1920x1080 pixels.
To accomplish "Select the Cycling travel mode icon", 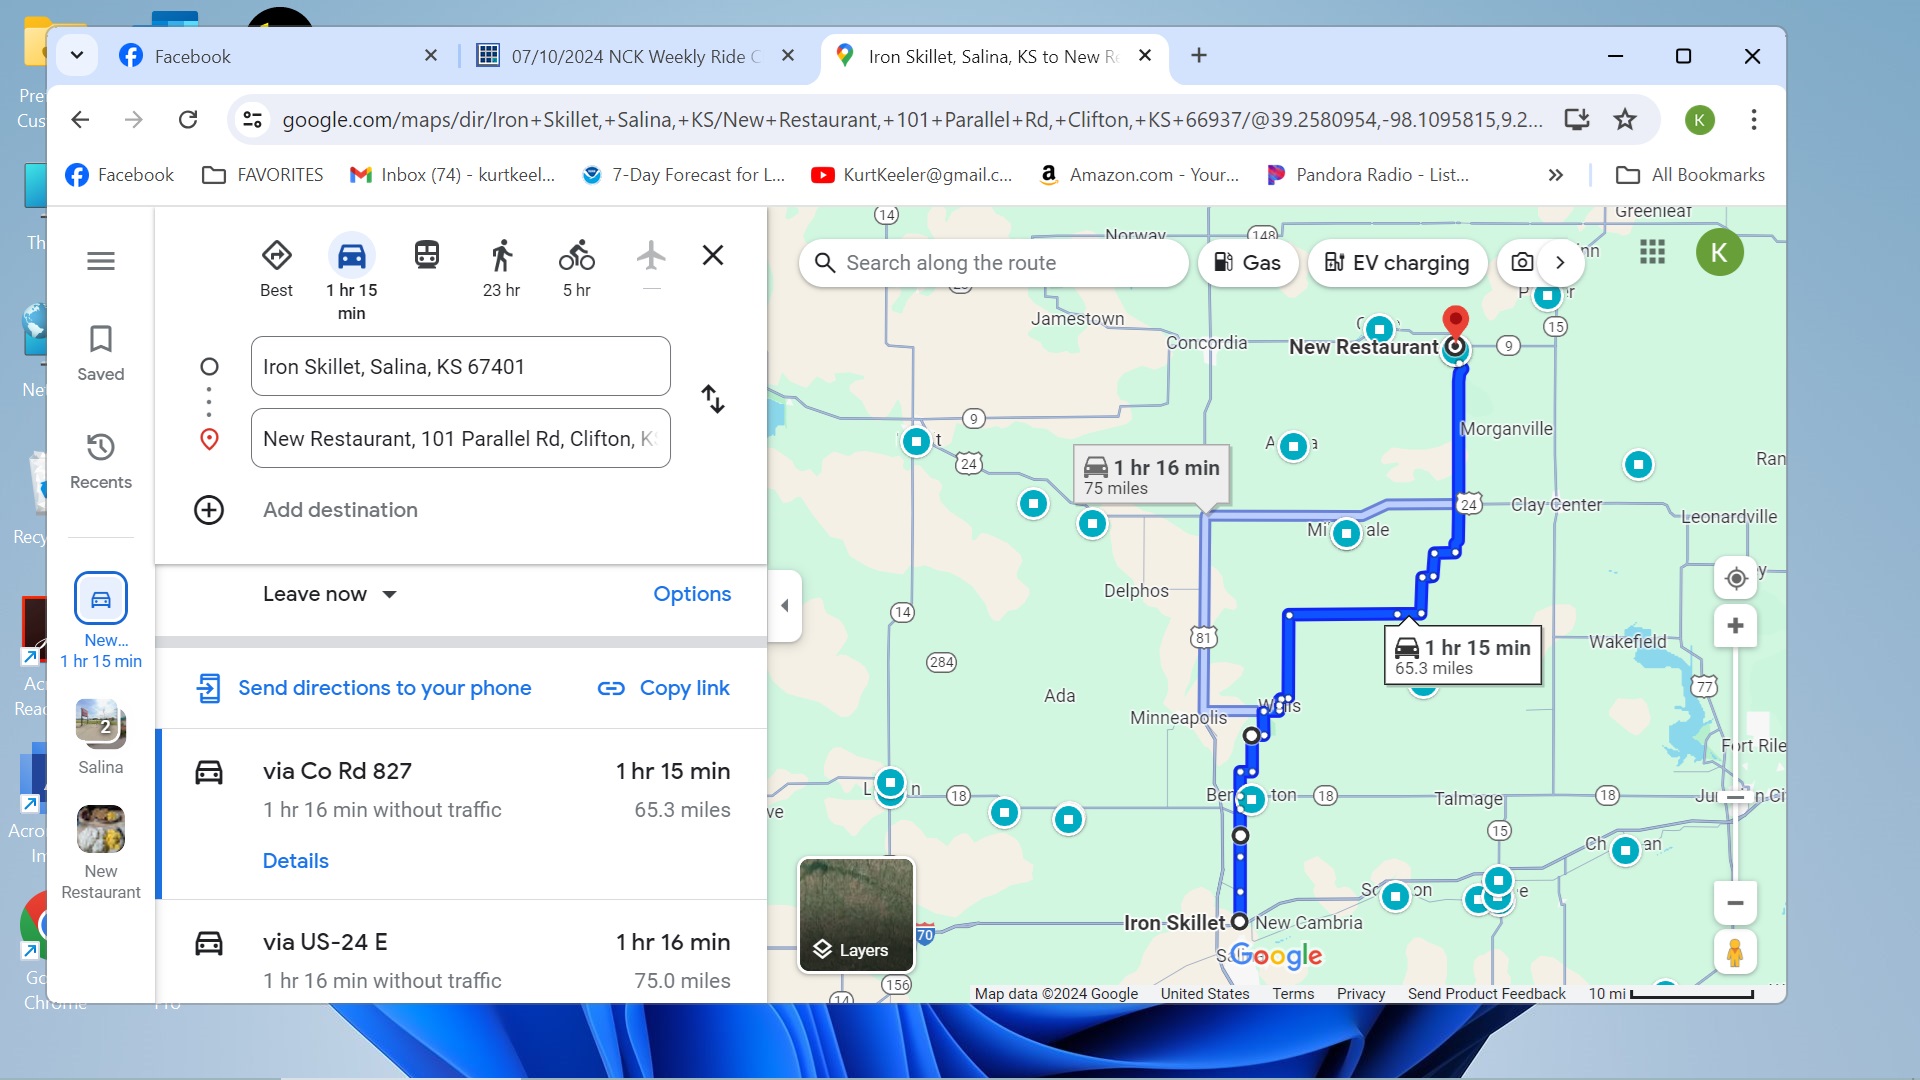I will pos(576,256).
